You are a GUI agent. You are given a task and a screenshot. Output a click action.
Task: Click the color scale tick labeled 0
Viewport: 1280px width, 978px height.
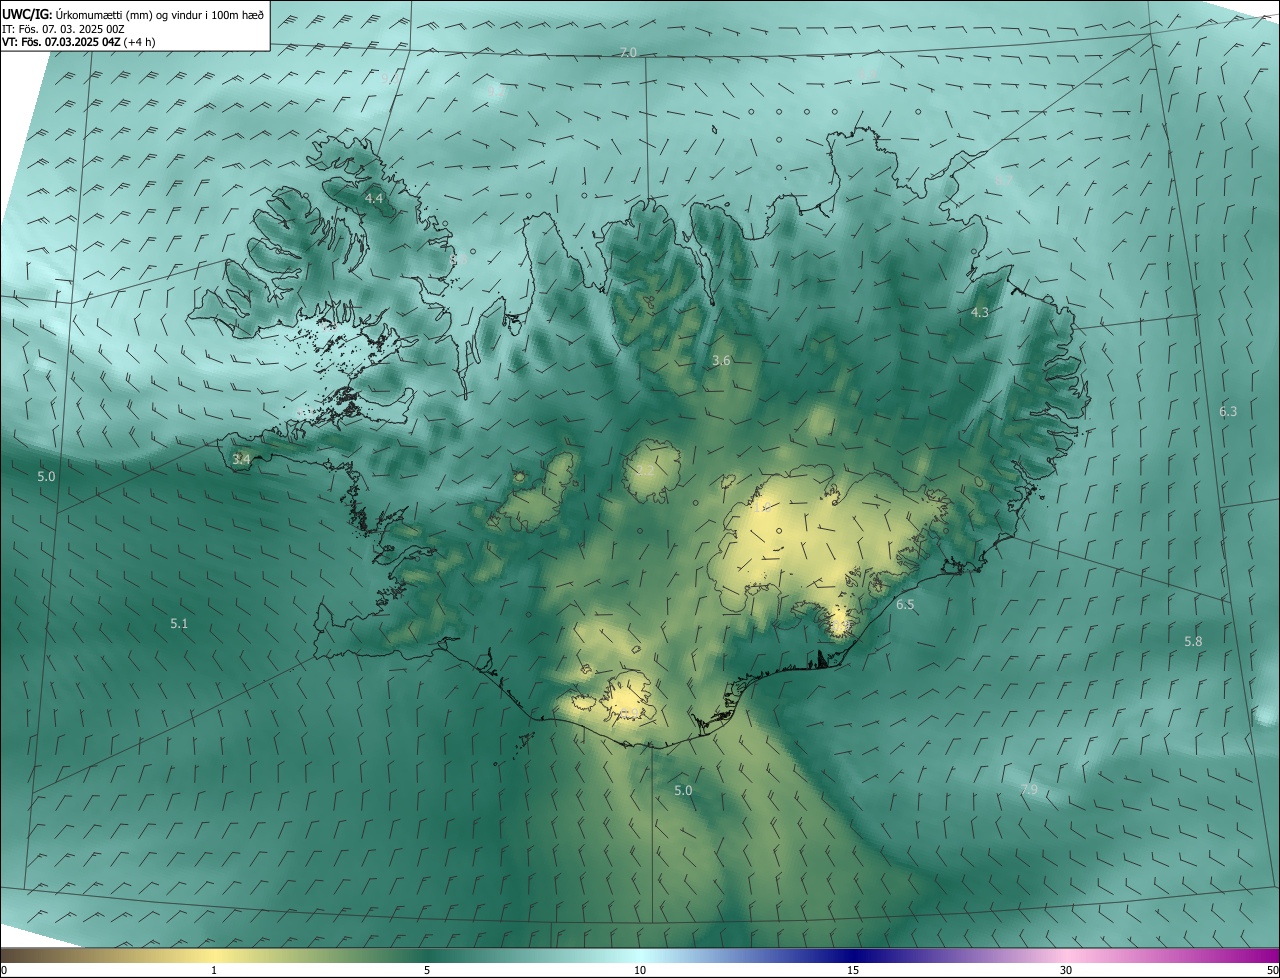tap(4, 971)
